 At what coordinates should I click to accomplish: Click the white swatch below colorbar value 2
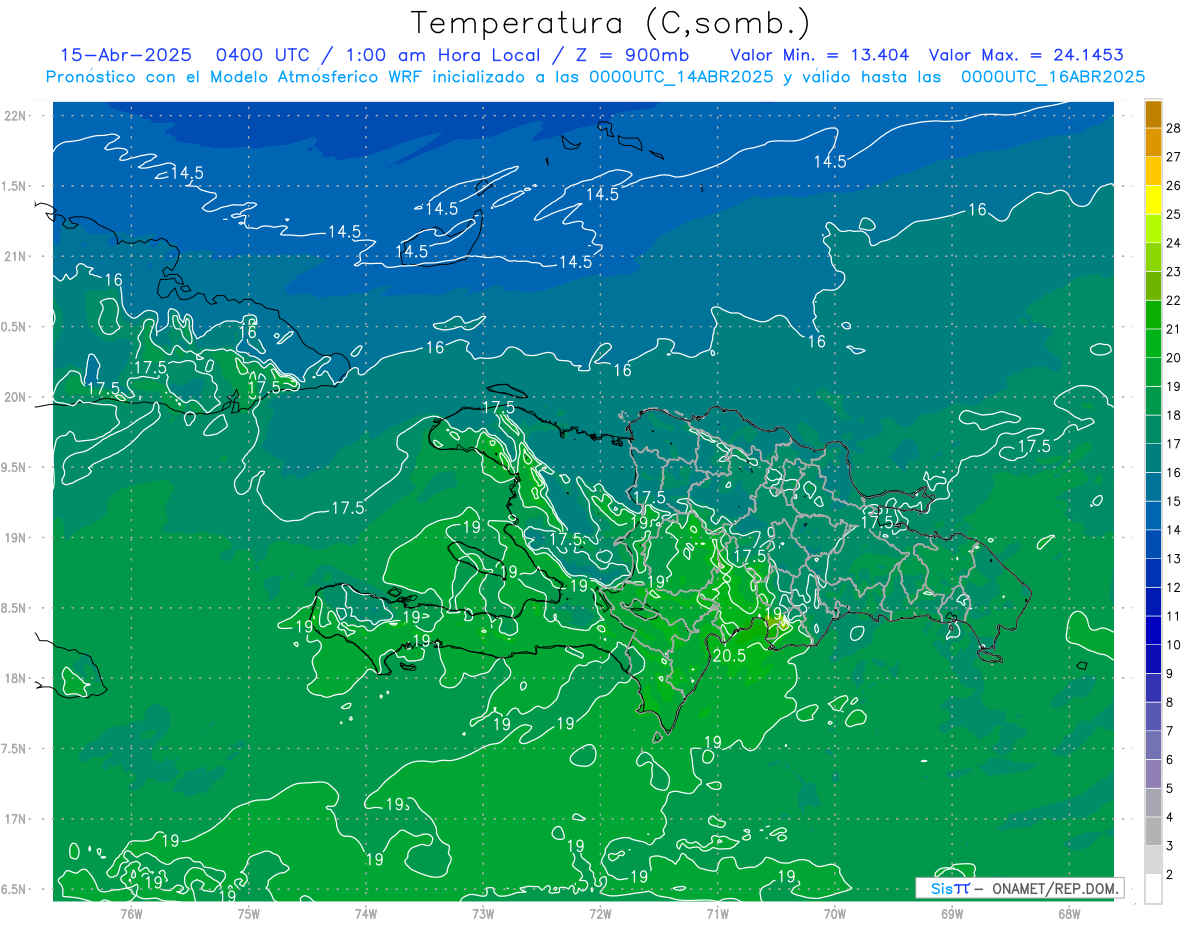[x=1153, y=889]
